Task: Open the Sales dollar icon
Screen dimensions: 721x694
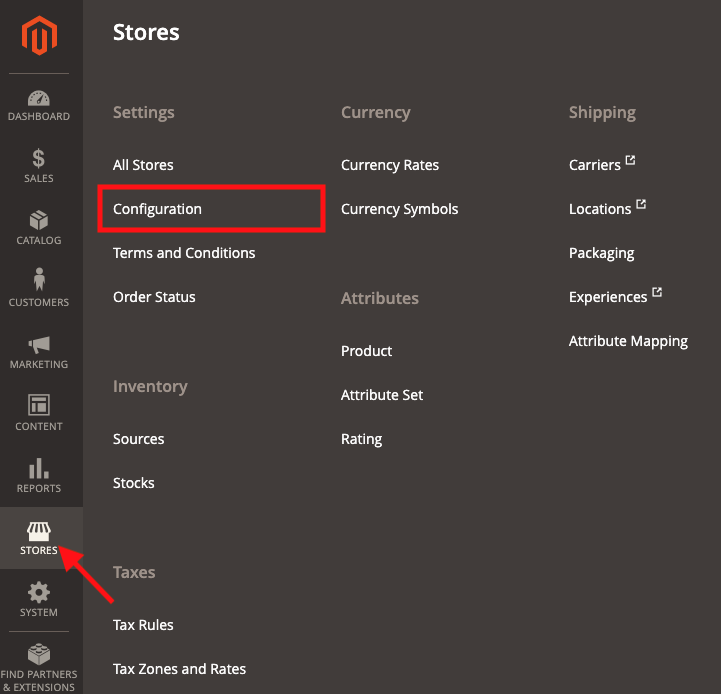Action: click(x=39, y=159)
